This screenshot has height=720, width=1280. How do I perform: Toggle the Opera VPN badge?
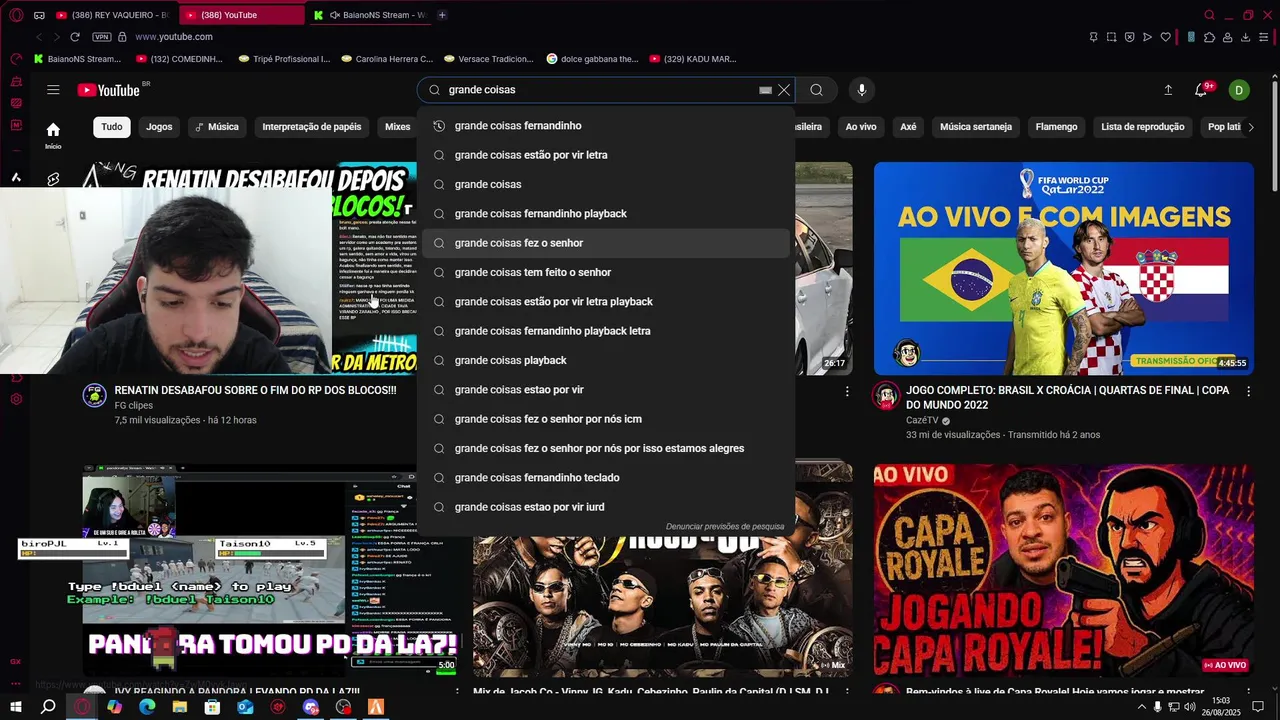click(x=101, y=37)
